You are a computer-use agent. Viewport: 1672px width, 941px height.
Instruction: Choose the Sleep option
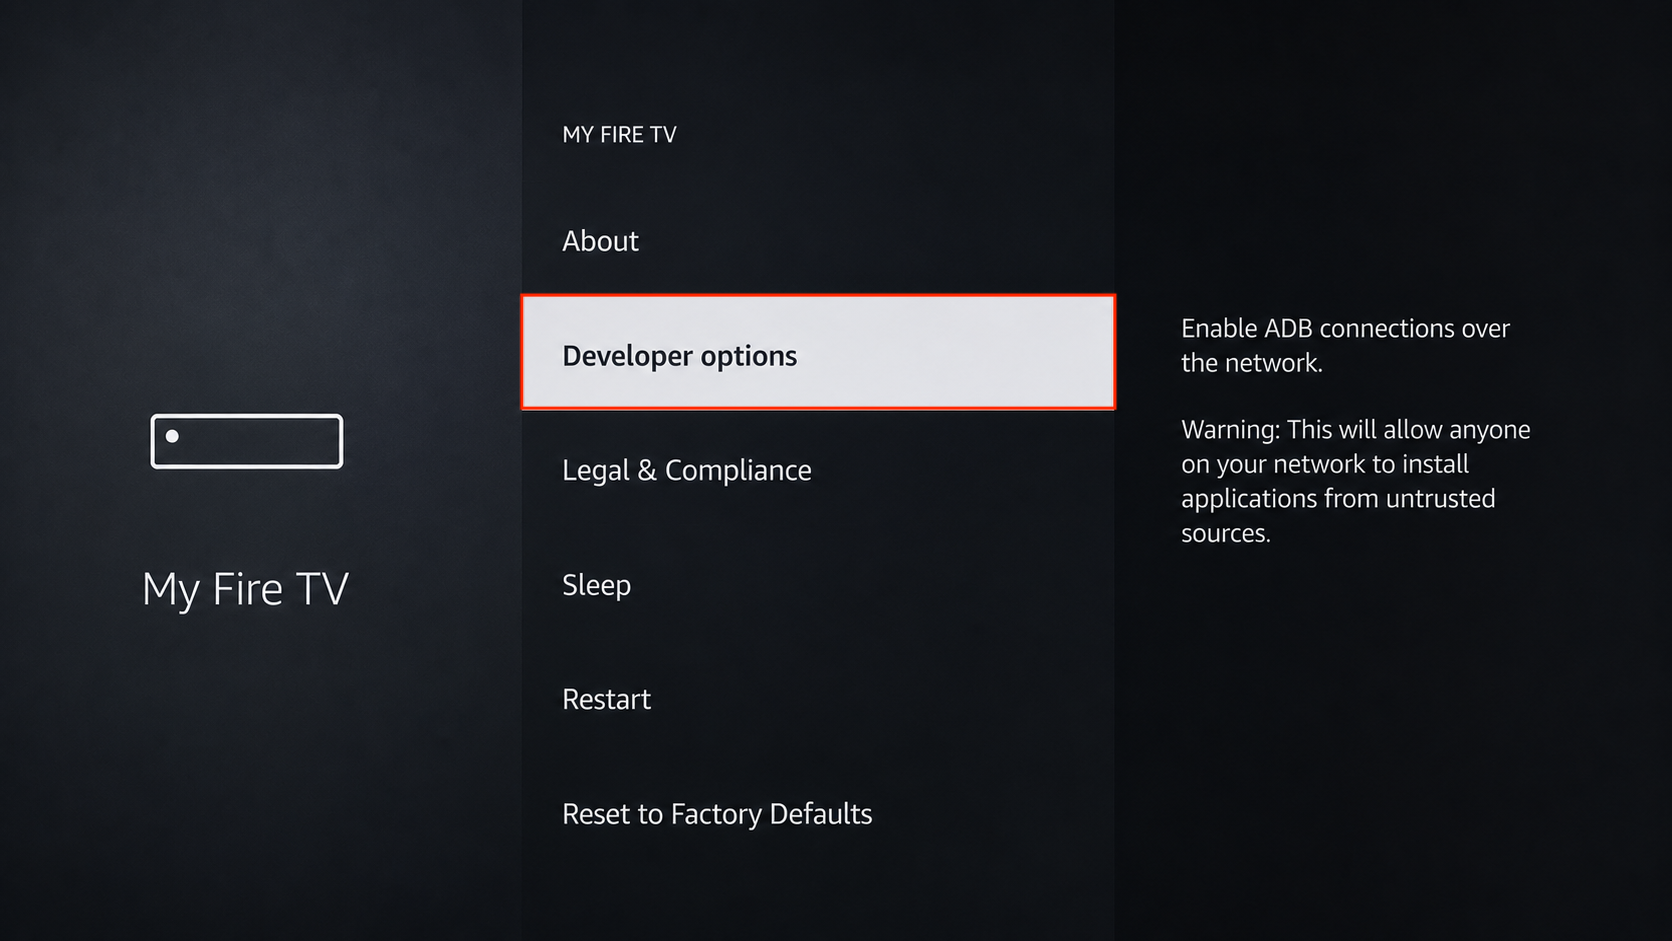(818, 585)
